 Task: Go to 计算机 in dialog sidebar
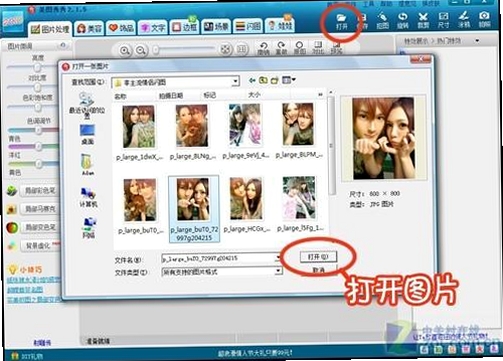point(88,197)
